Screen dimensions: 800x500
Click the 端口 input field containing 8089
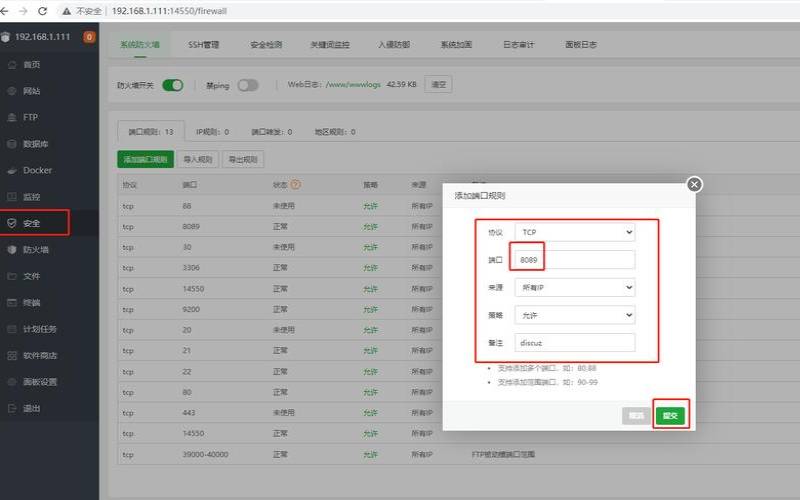coord(574,260)
